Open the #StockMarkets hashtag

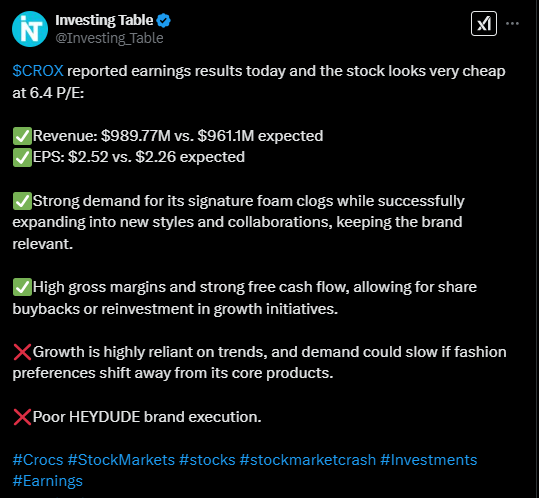point(121,460)
